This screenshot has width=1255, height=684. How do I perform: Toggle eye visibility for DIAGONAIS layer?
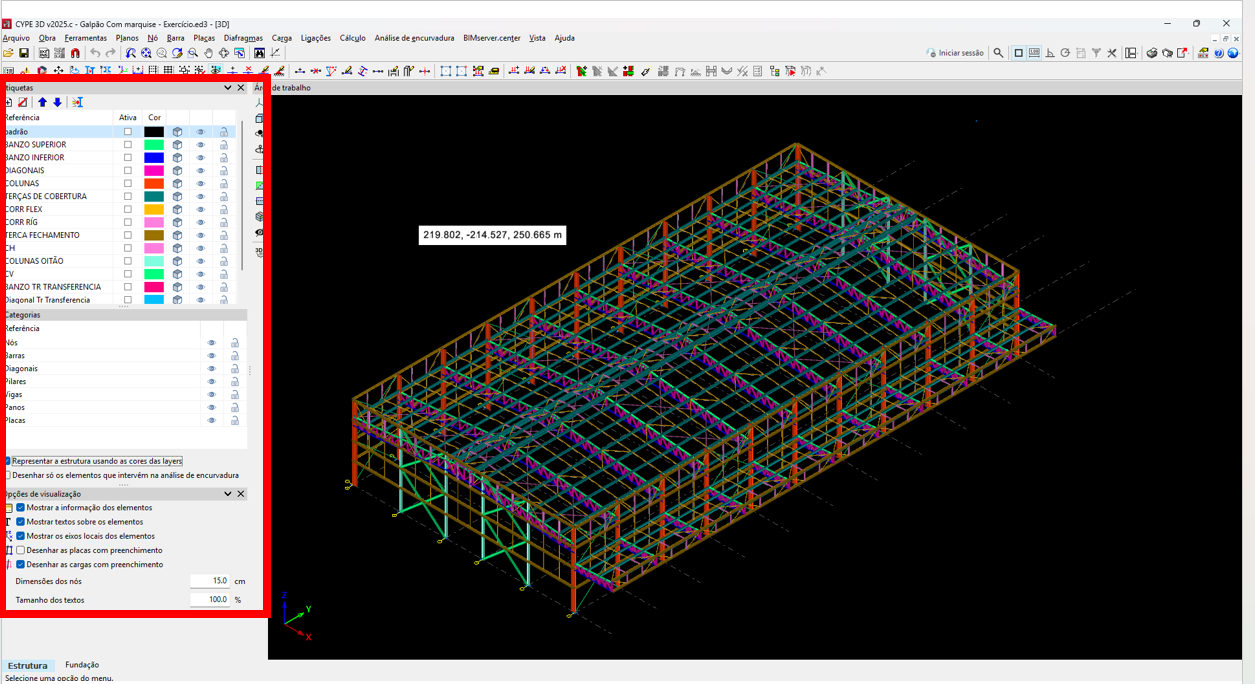(x=200, y=171)
